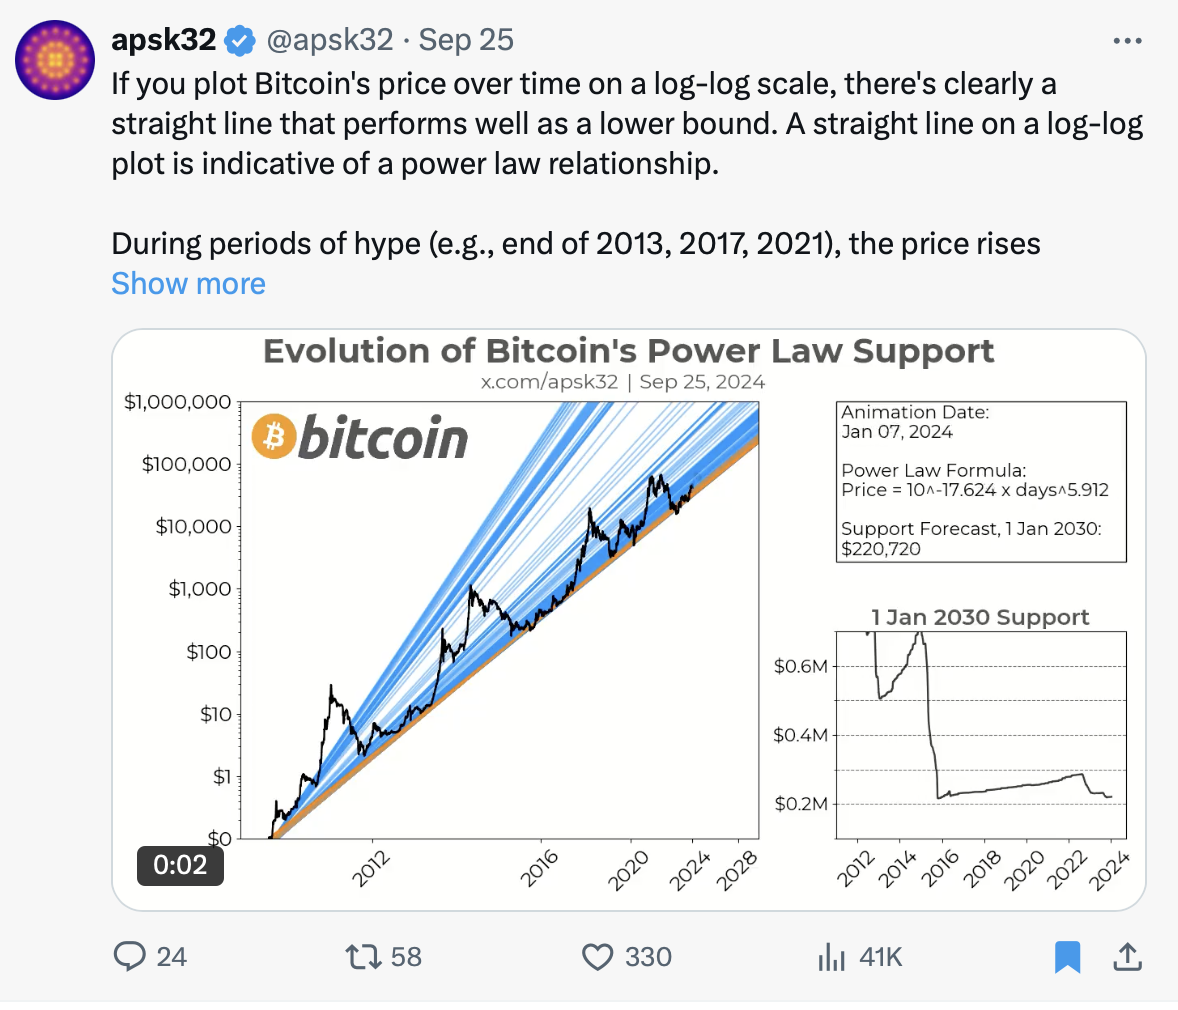Click the verified blue checkmark badge
The image size is (1178, 1010).
click(240, 41)
